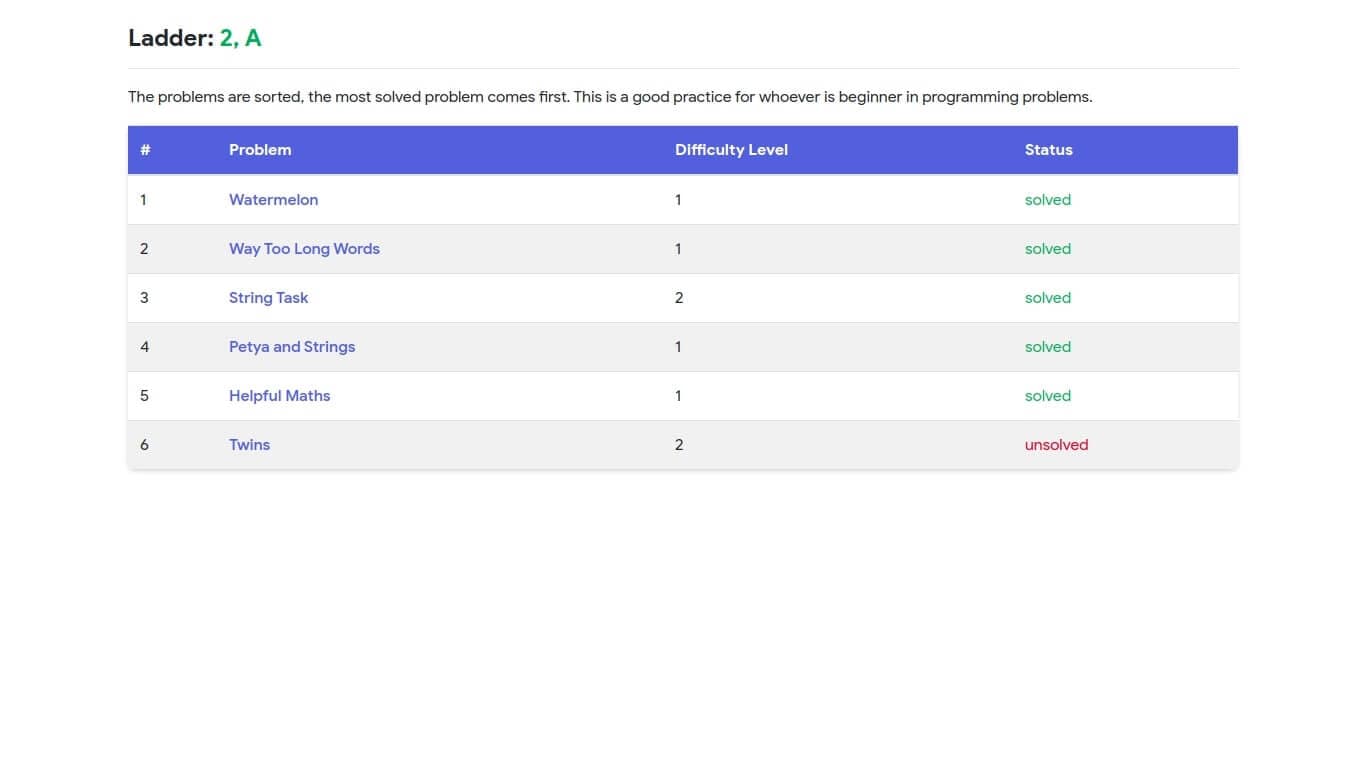1366x768 pixels.
Task: Click solved status in String Task row
Action: [x=1047, y=298]
